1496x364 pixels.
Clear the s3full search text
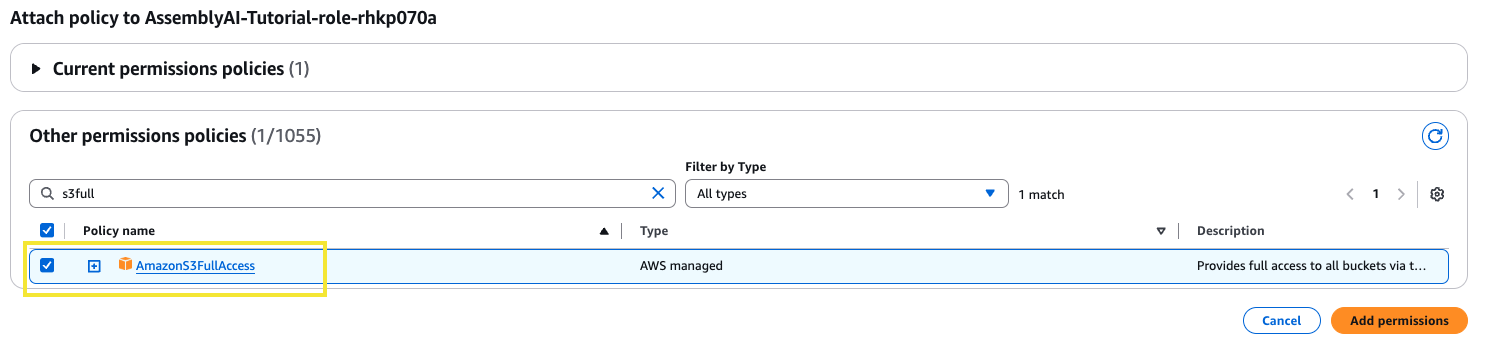pyautogui.click(x=658, y=194)
